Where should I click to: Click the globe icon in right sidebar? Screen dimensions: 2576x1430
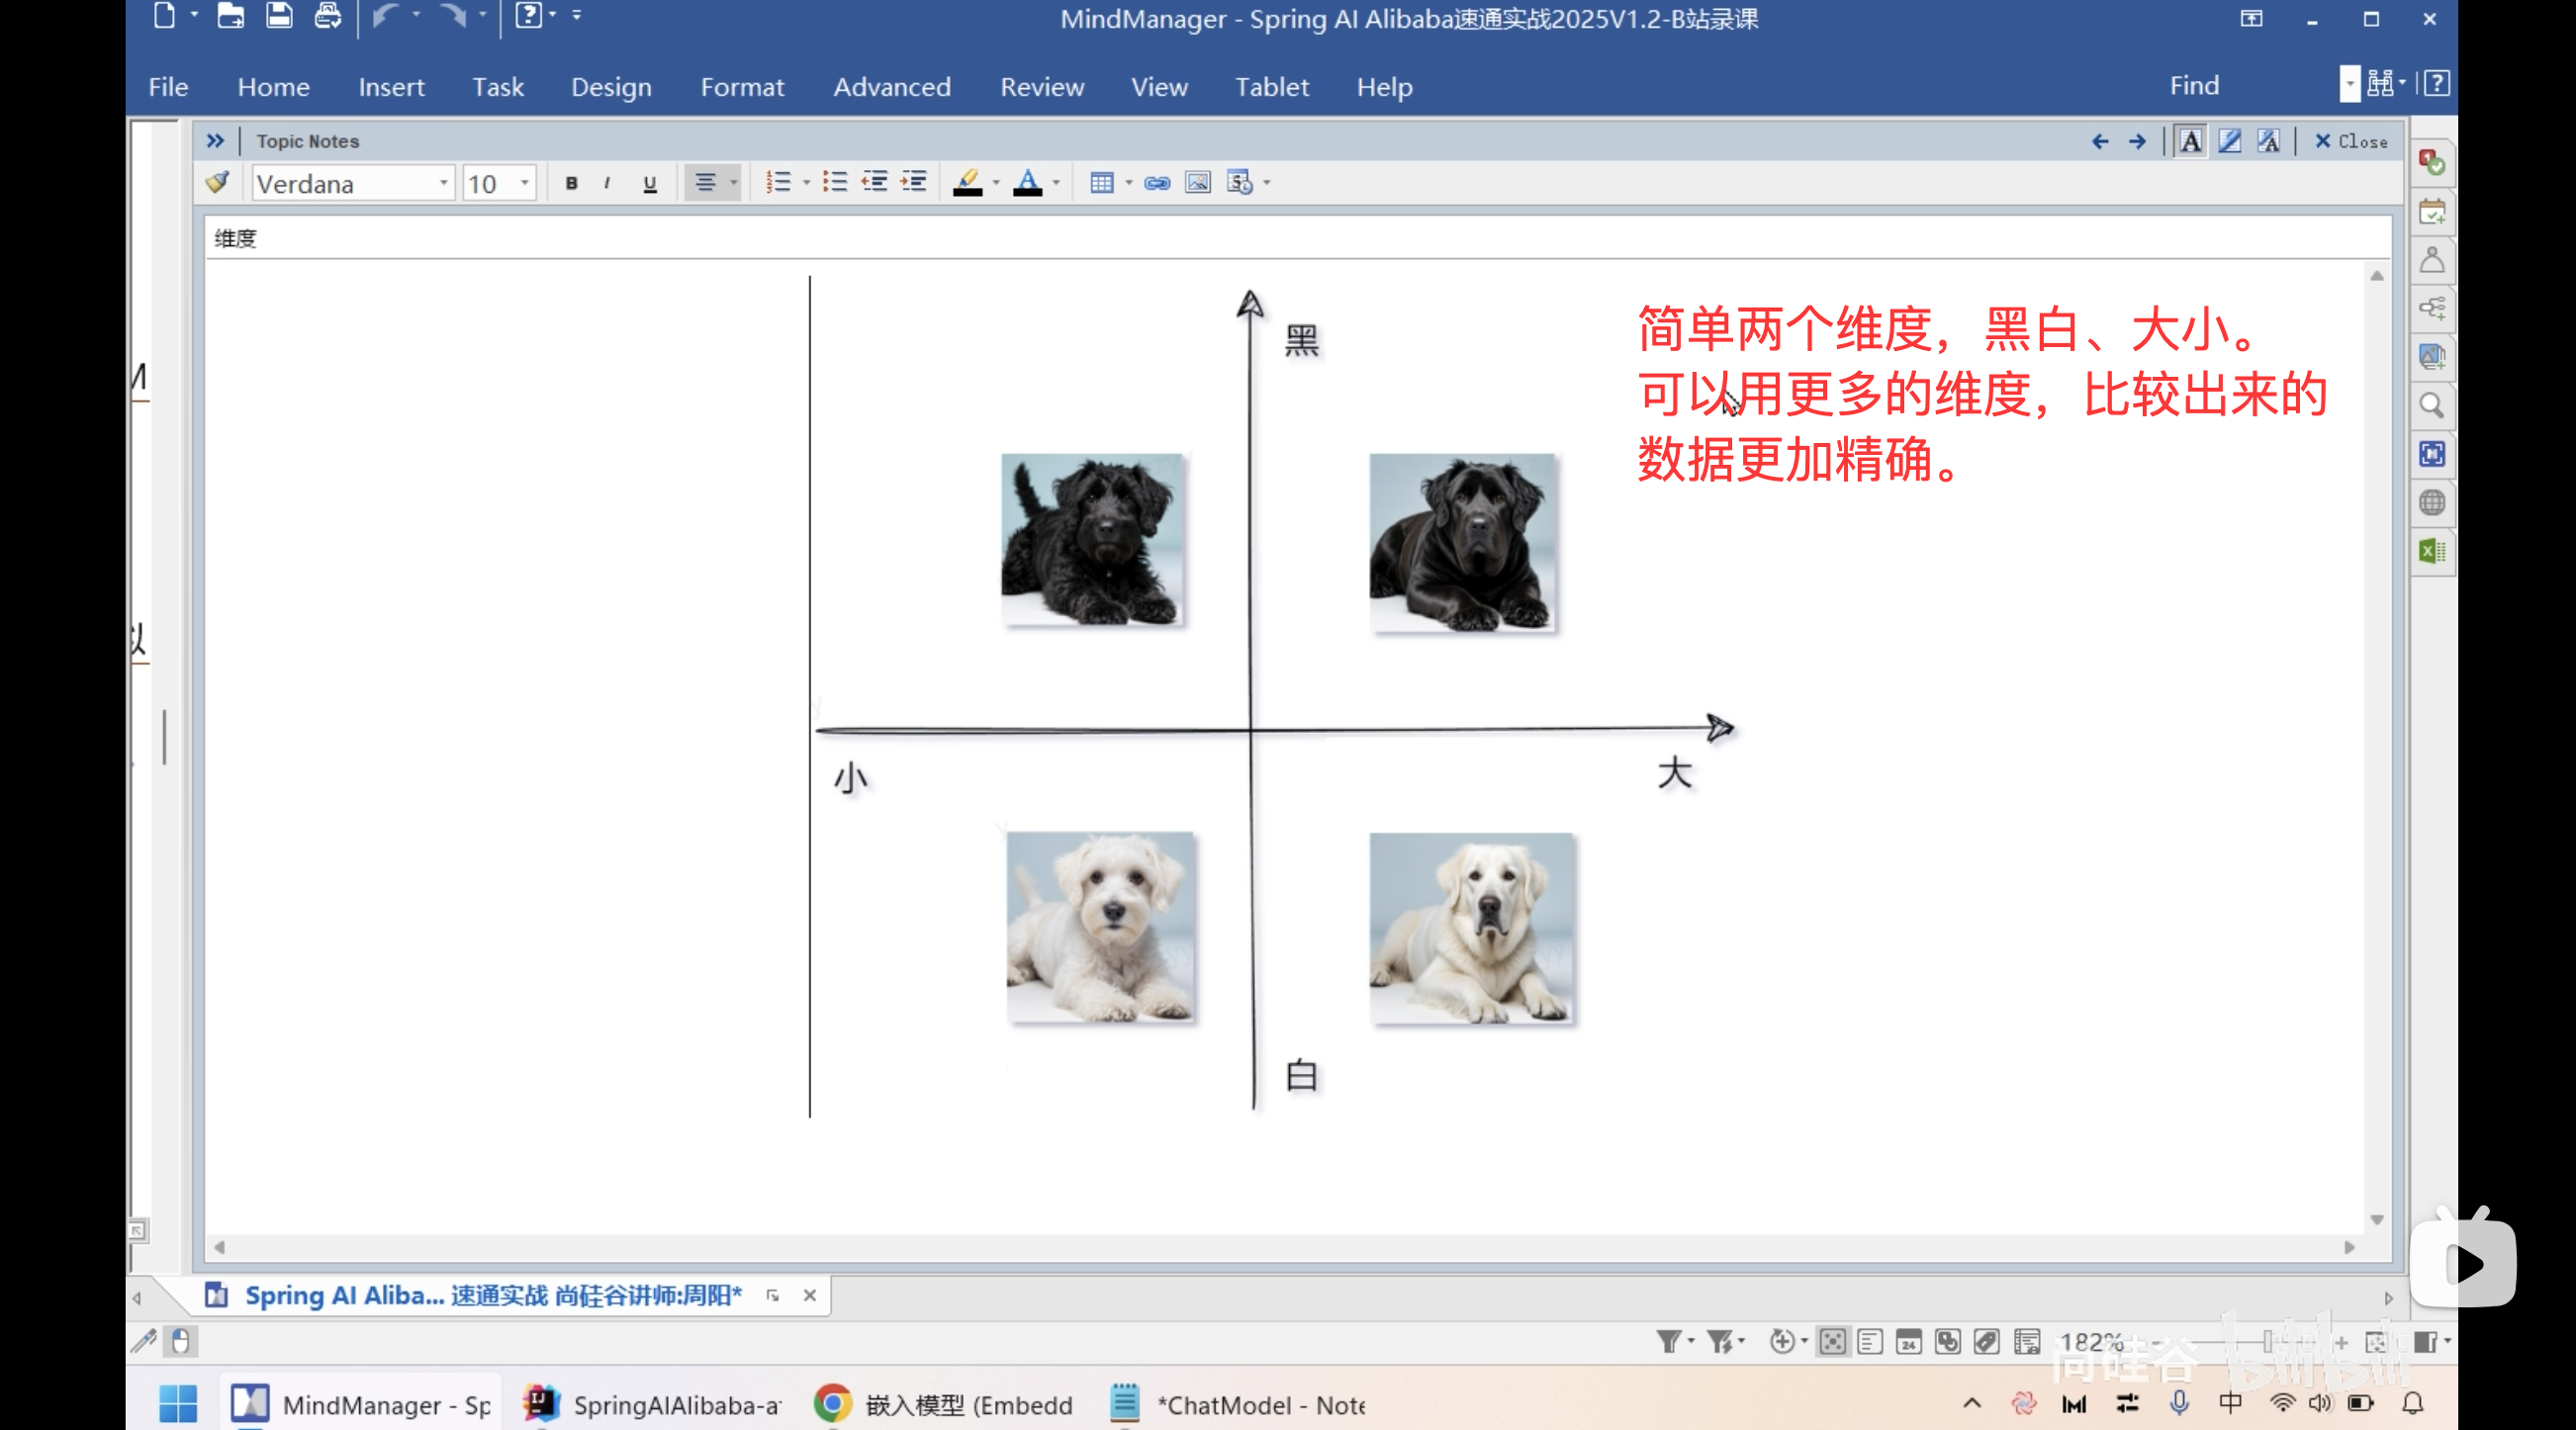[x=2433, y=502]
